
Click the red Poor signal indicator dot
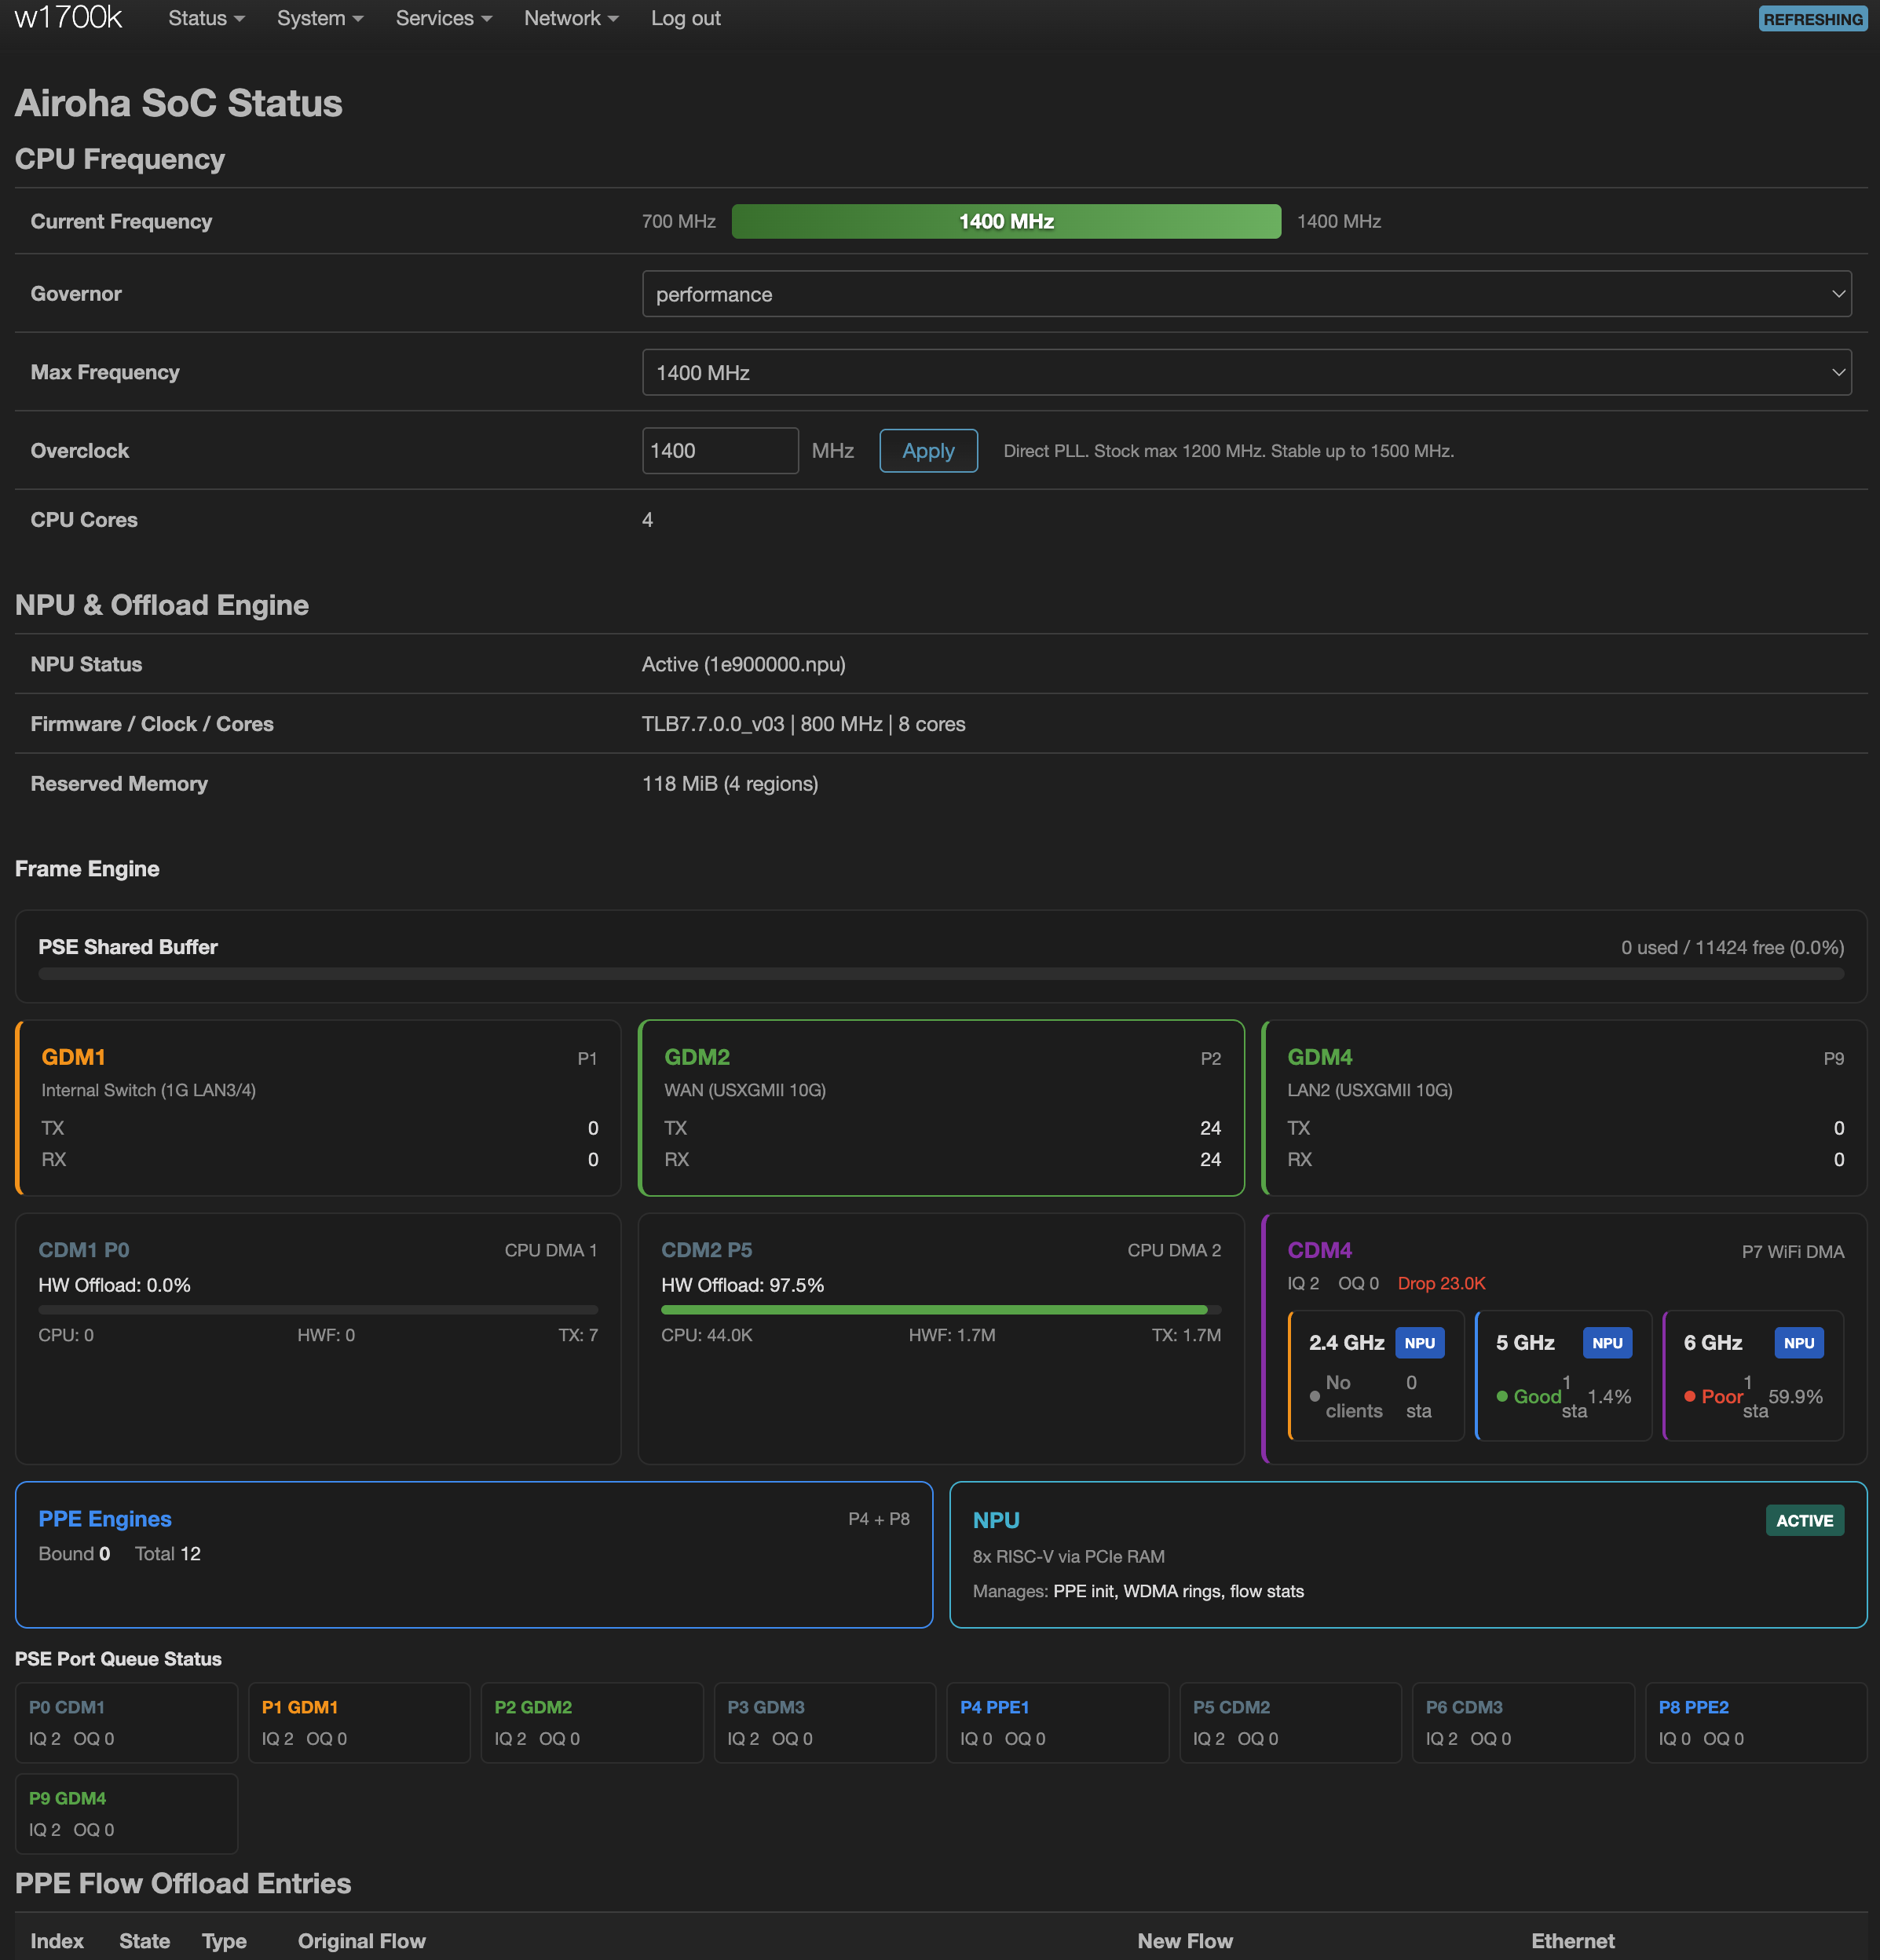tap(1689, 1396)
